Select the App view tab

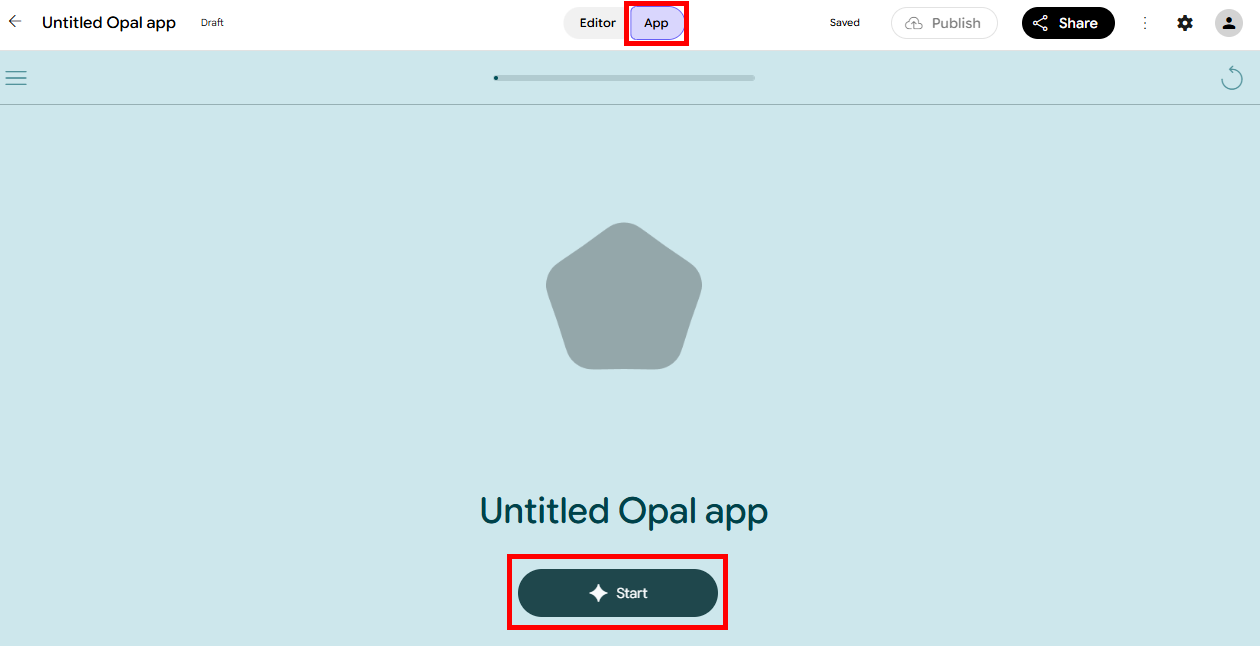pyautogui.click(x=656, y=23)
